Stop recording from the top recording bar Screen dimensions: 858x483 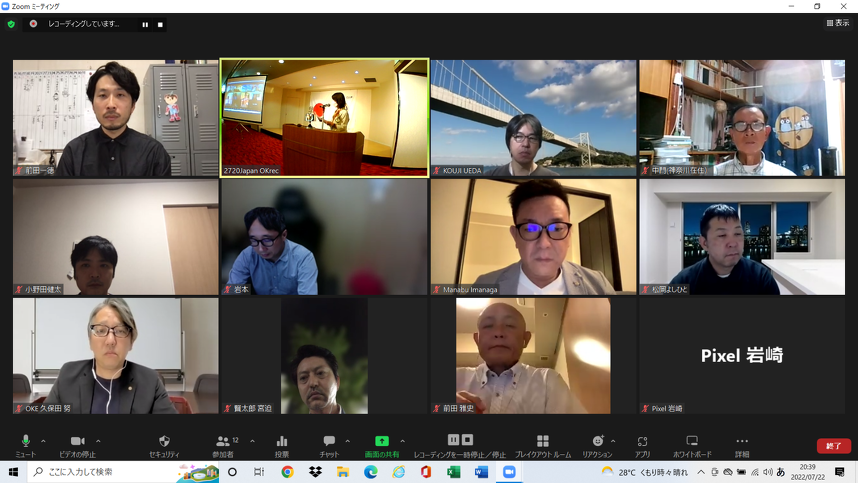[x=160, y=24]
